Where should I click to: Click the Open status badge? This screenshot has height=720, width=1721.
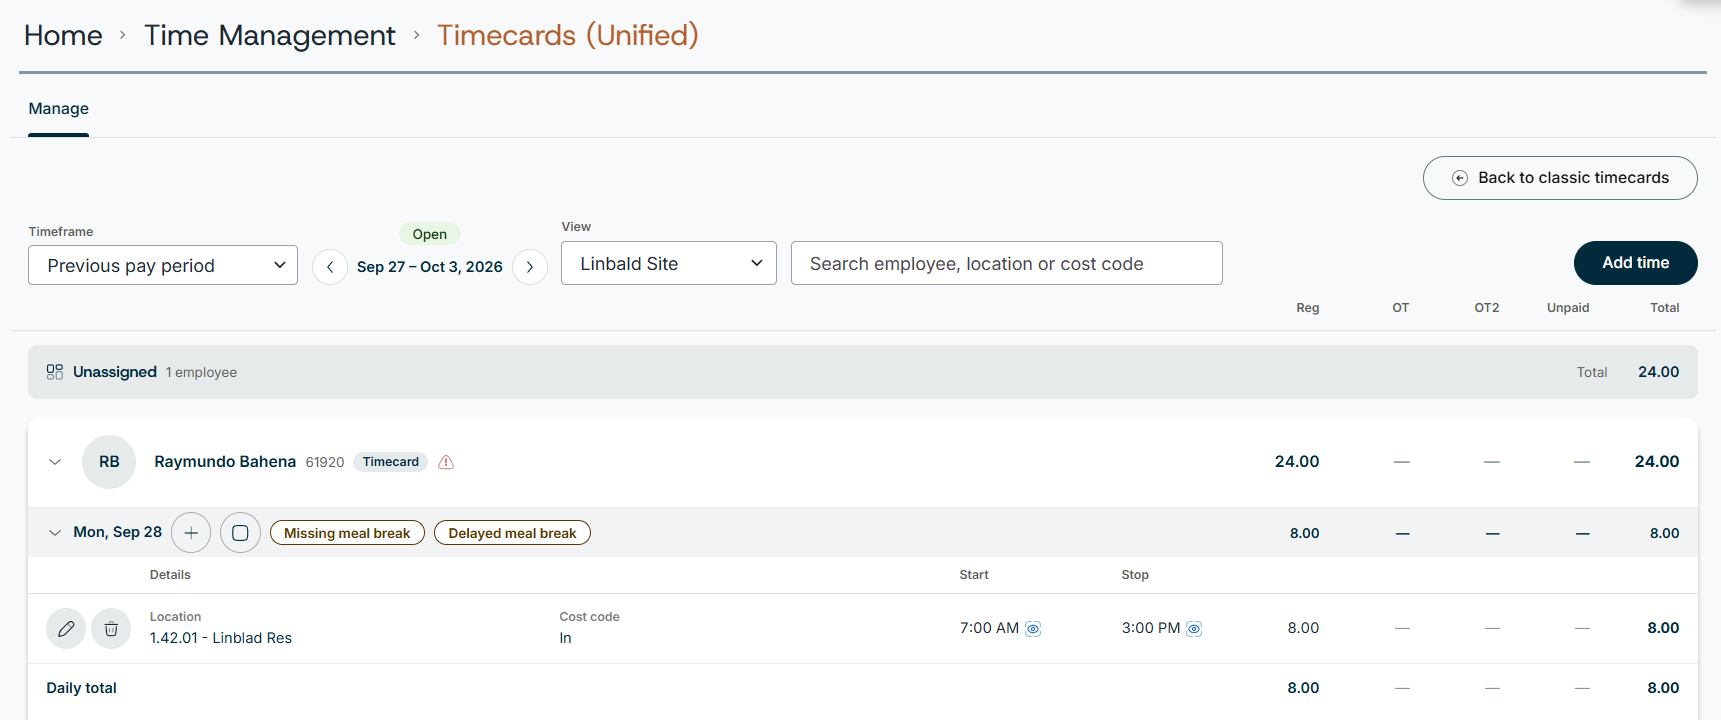pos(430,234)
